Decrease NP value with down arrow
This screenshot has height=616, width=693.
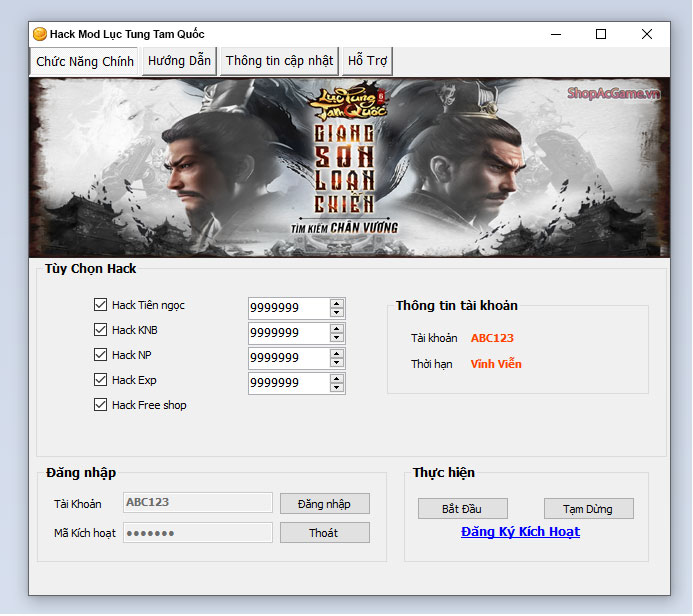(337, 363)
